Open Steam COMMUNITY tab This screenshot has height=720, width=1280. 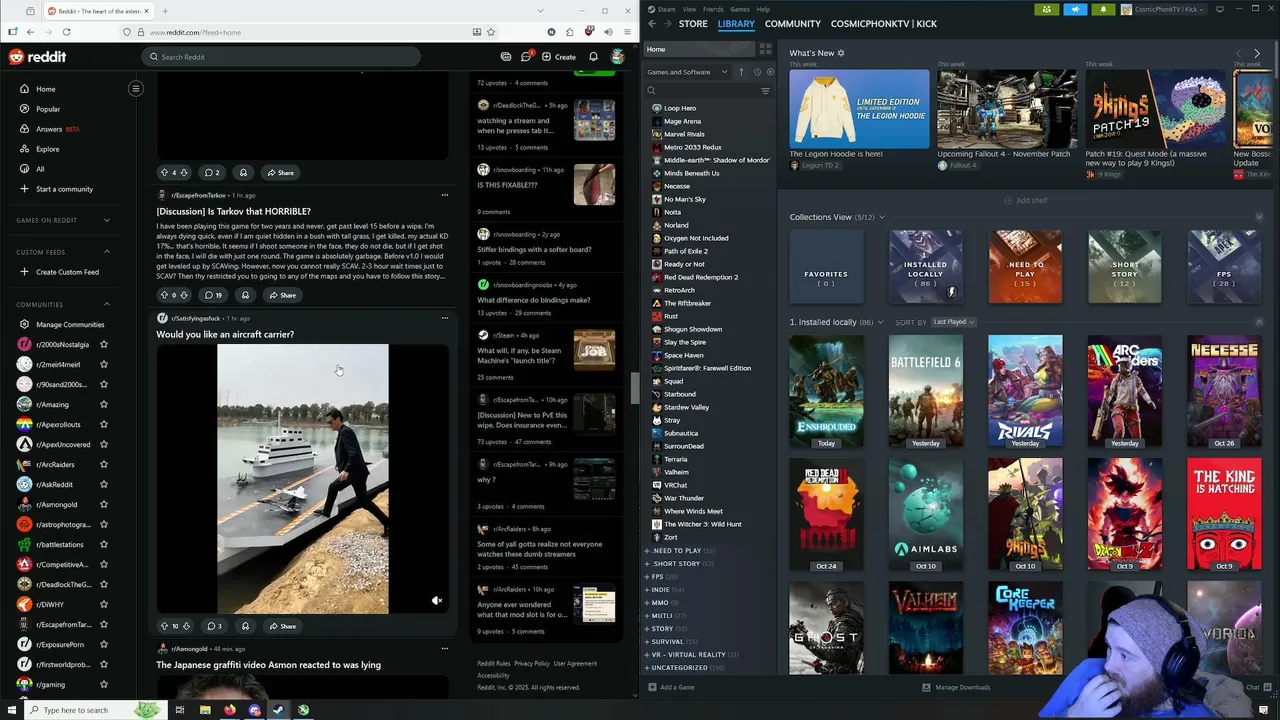click(793, 23)
